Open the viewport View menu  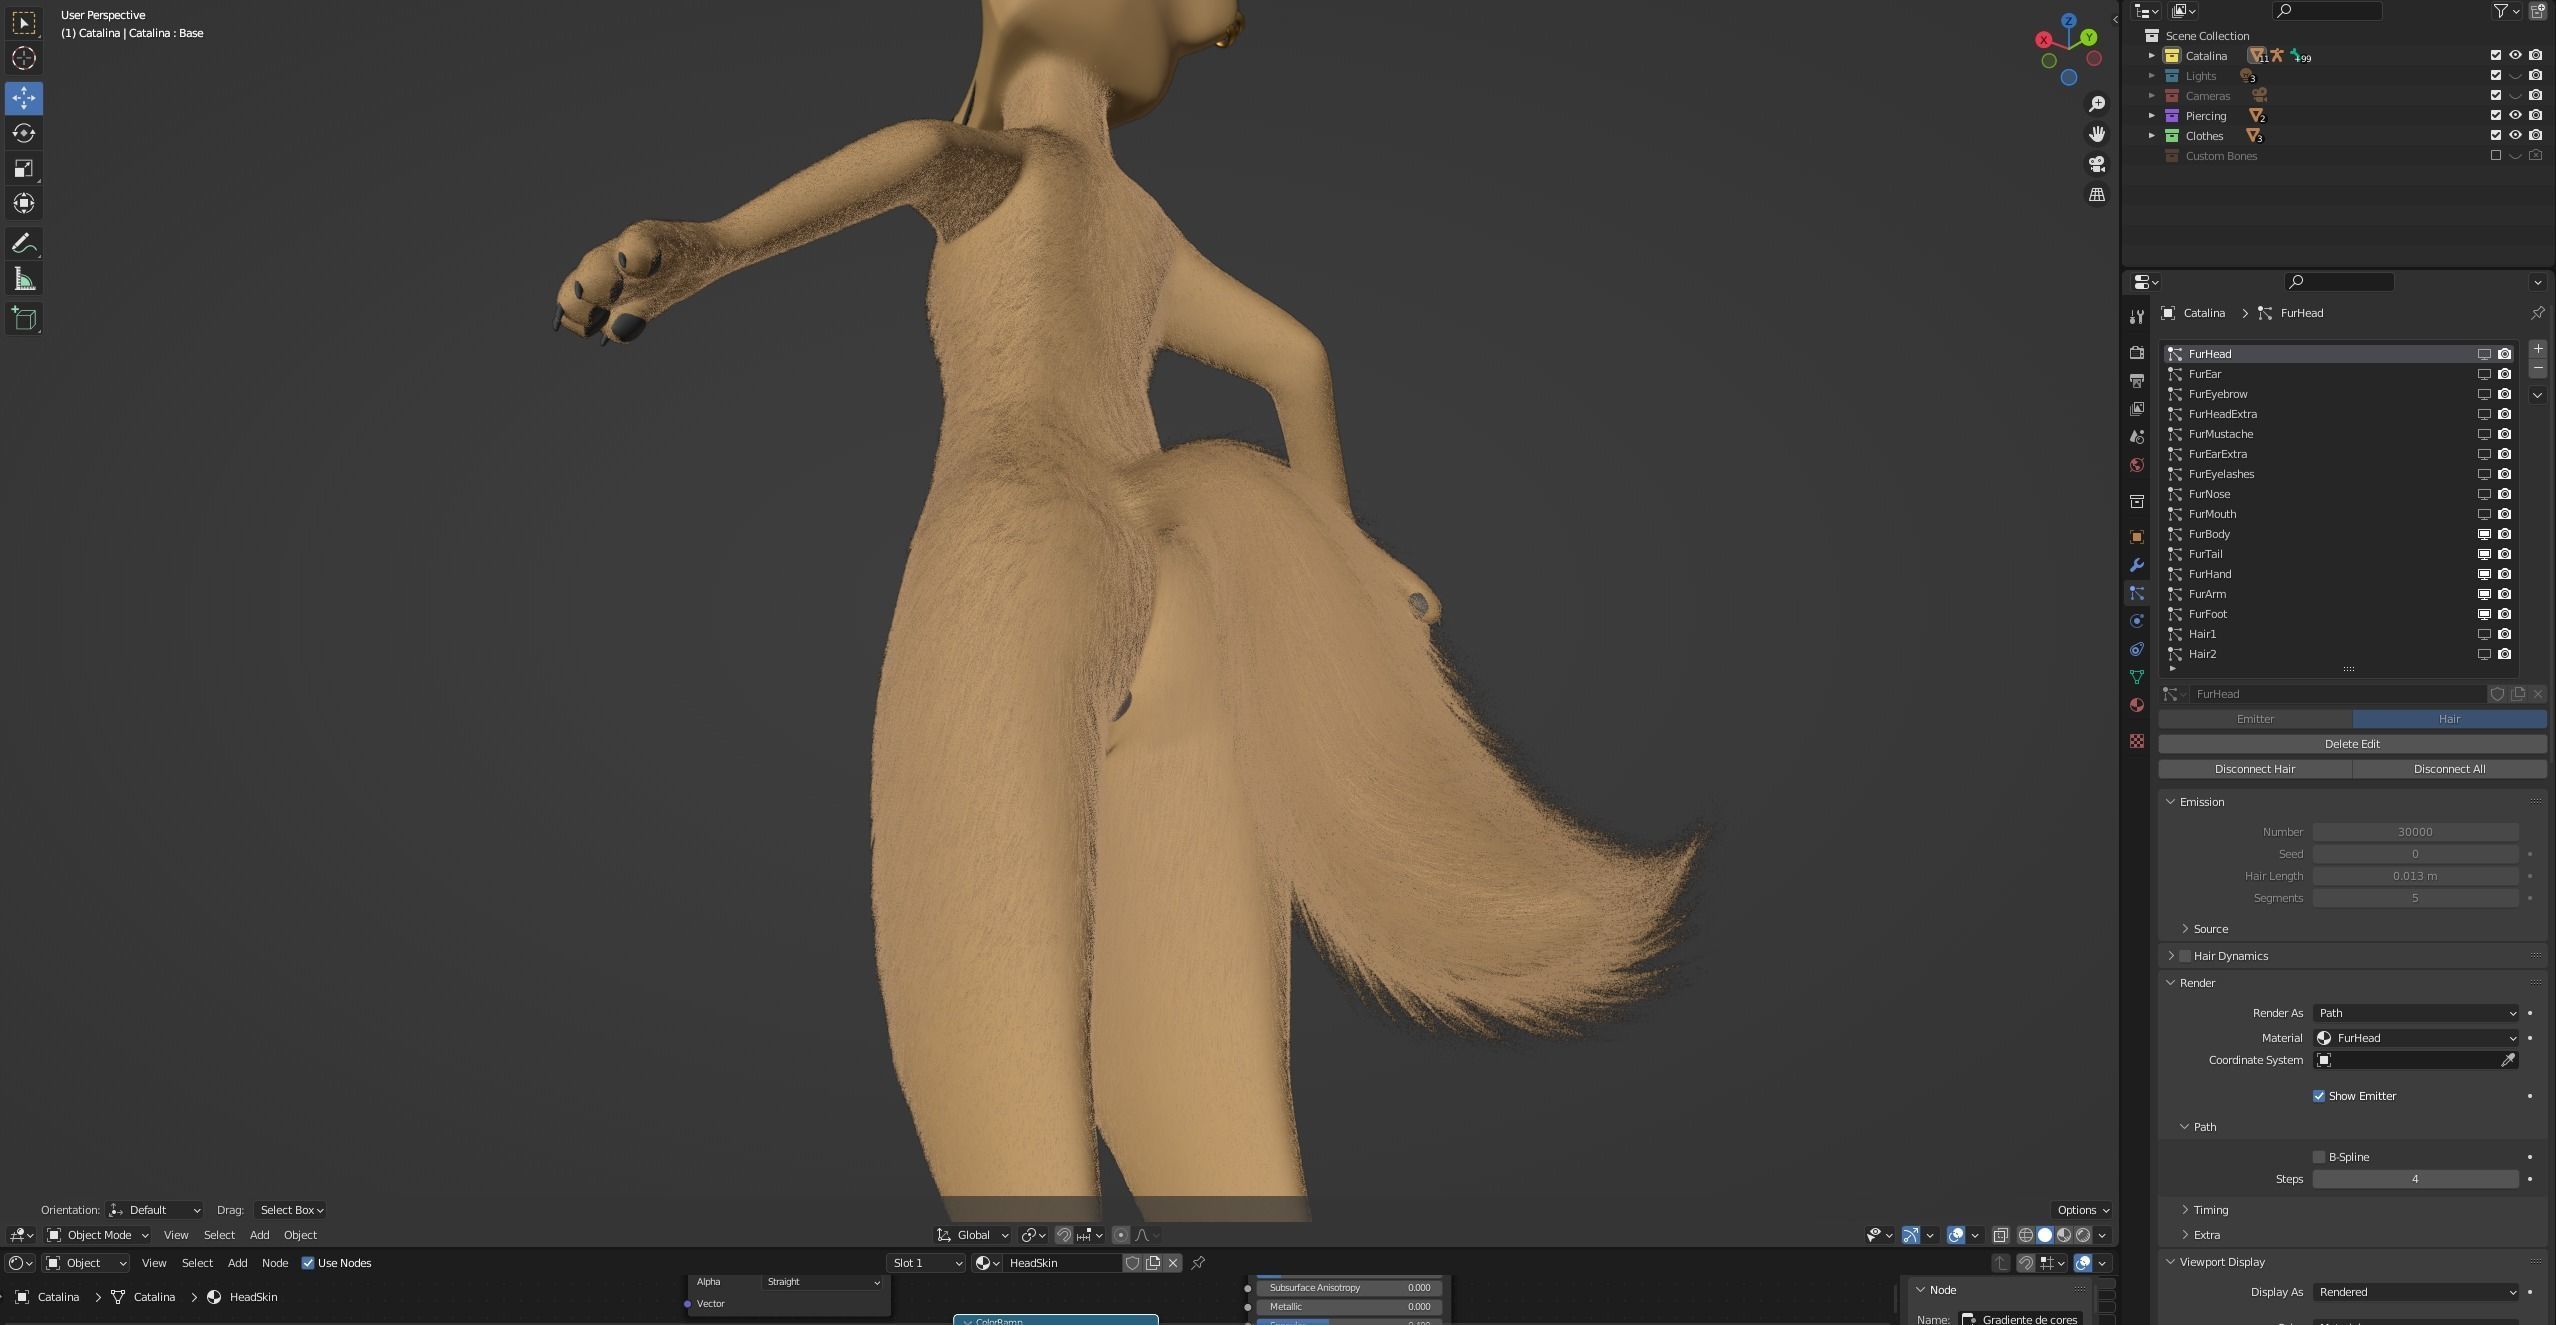pyautogui.click(x=176, y=1235)
